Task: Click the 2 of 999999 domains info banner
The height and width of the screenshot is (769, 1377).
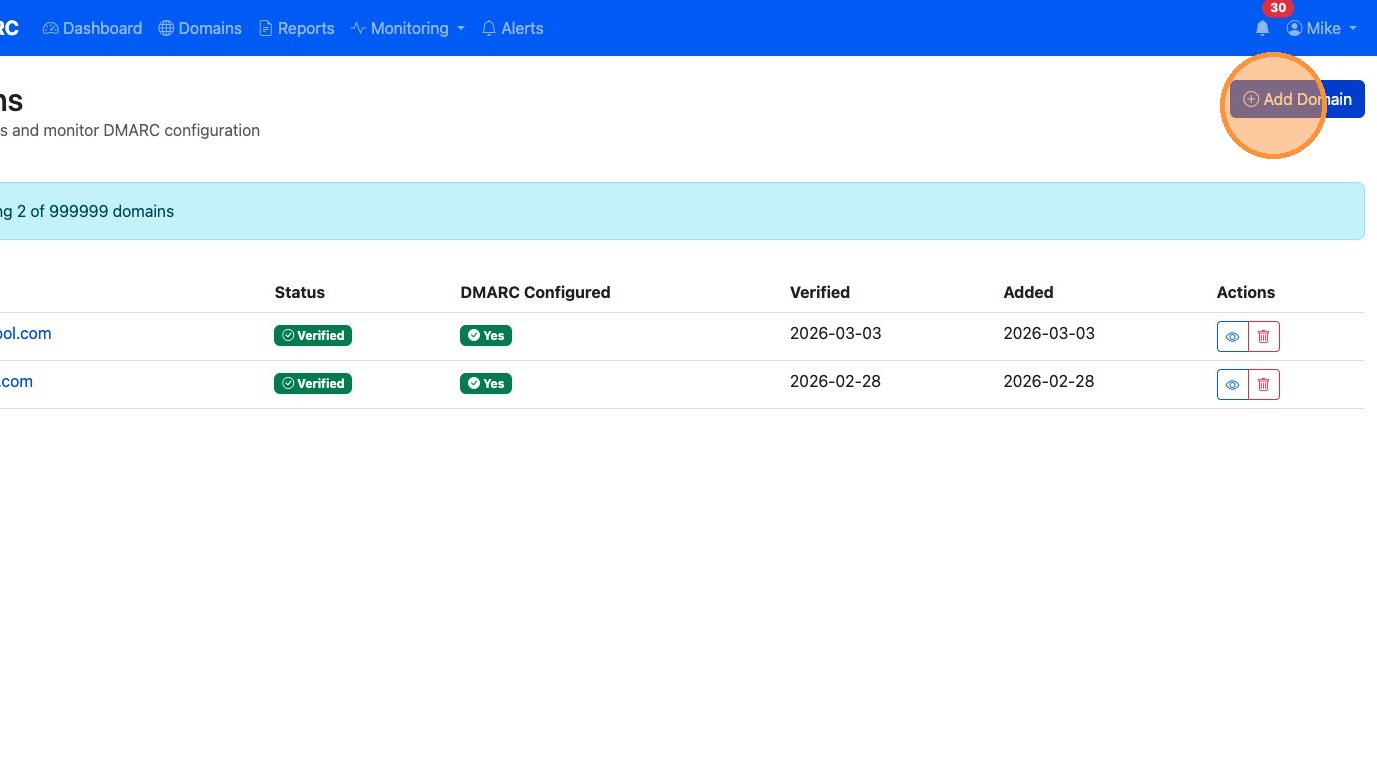Action: coord(682,211)
